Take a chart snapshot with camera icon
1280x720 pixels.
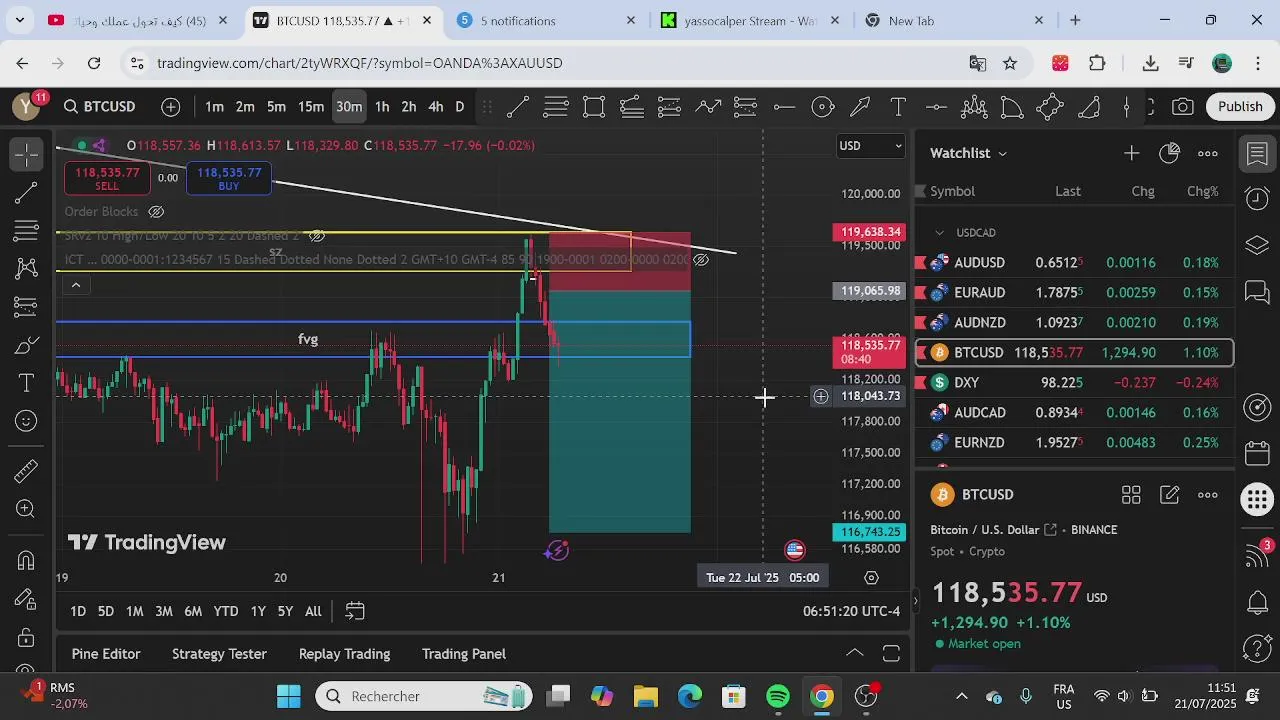point(1183,107)
